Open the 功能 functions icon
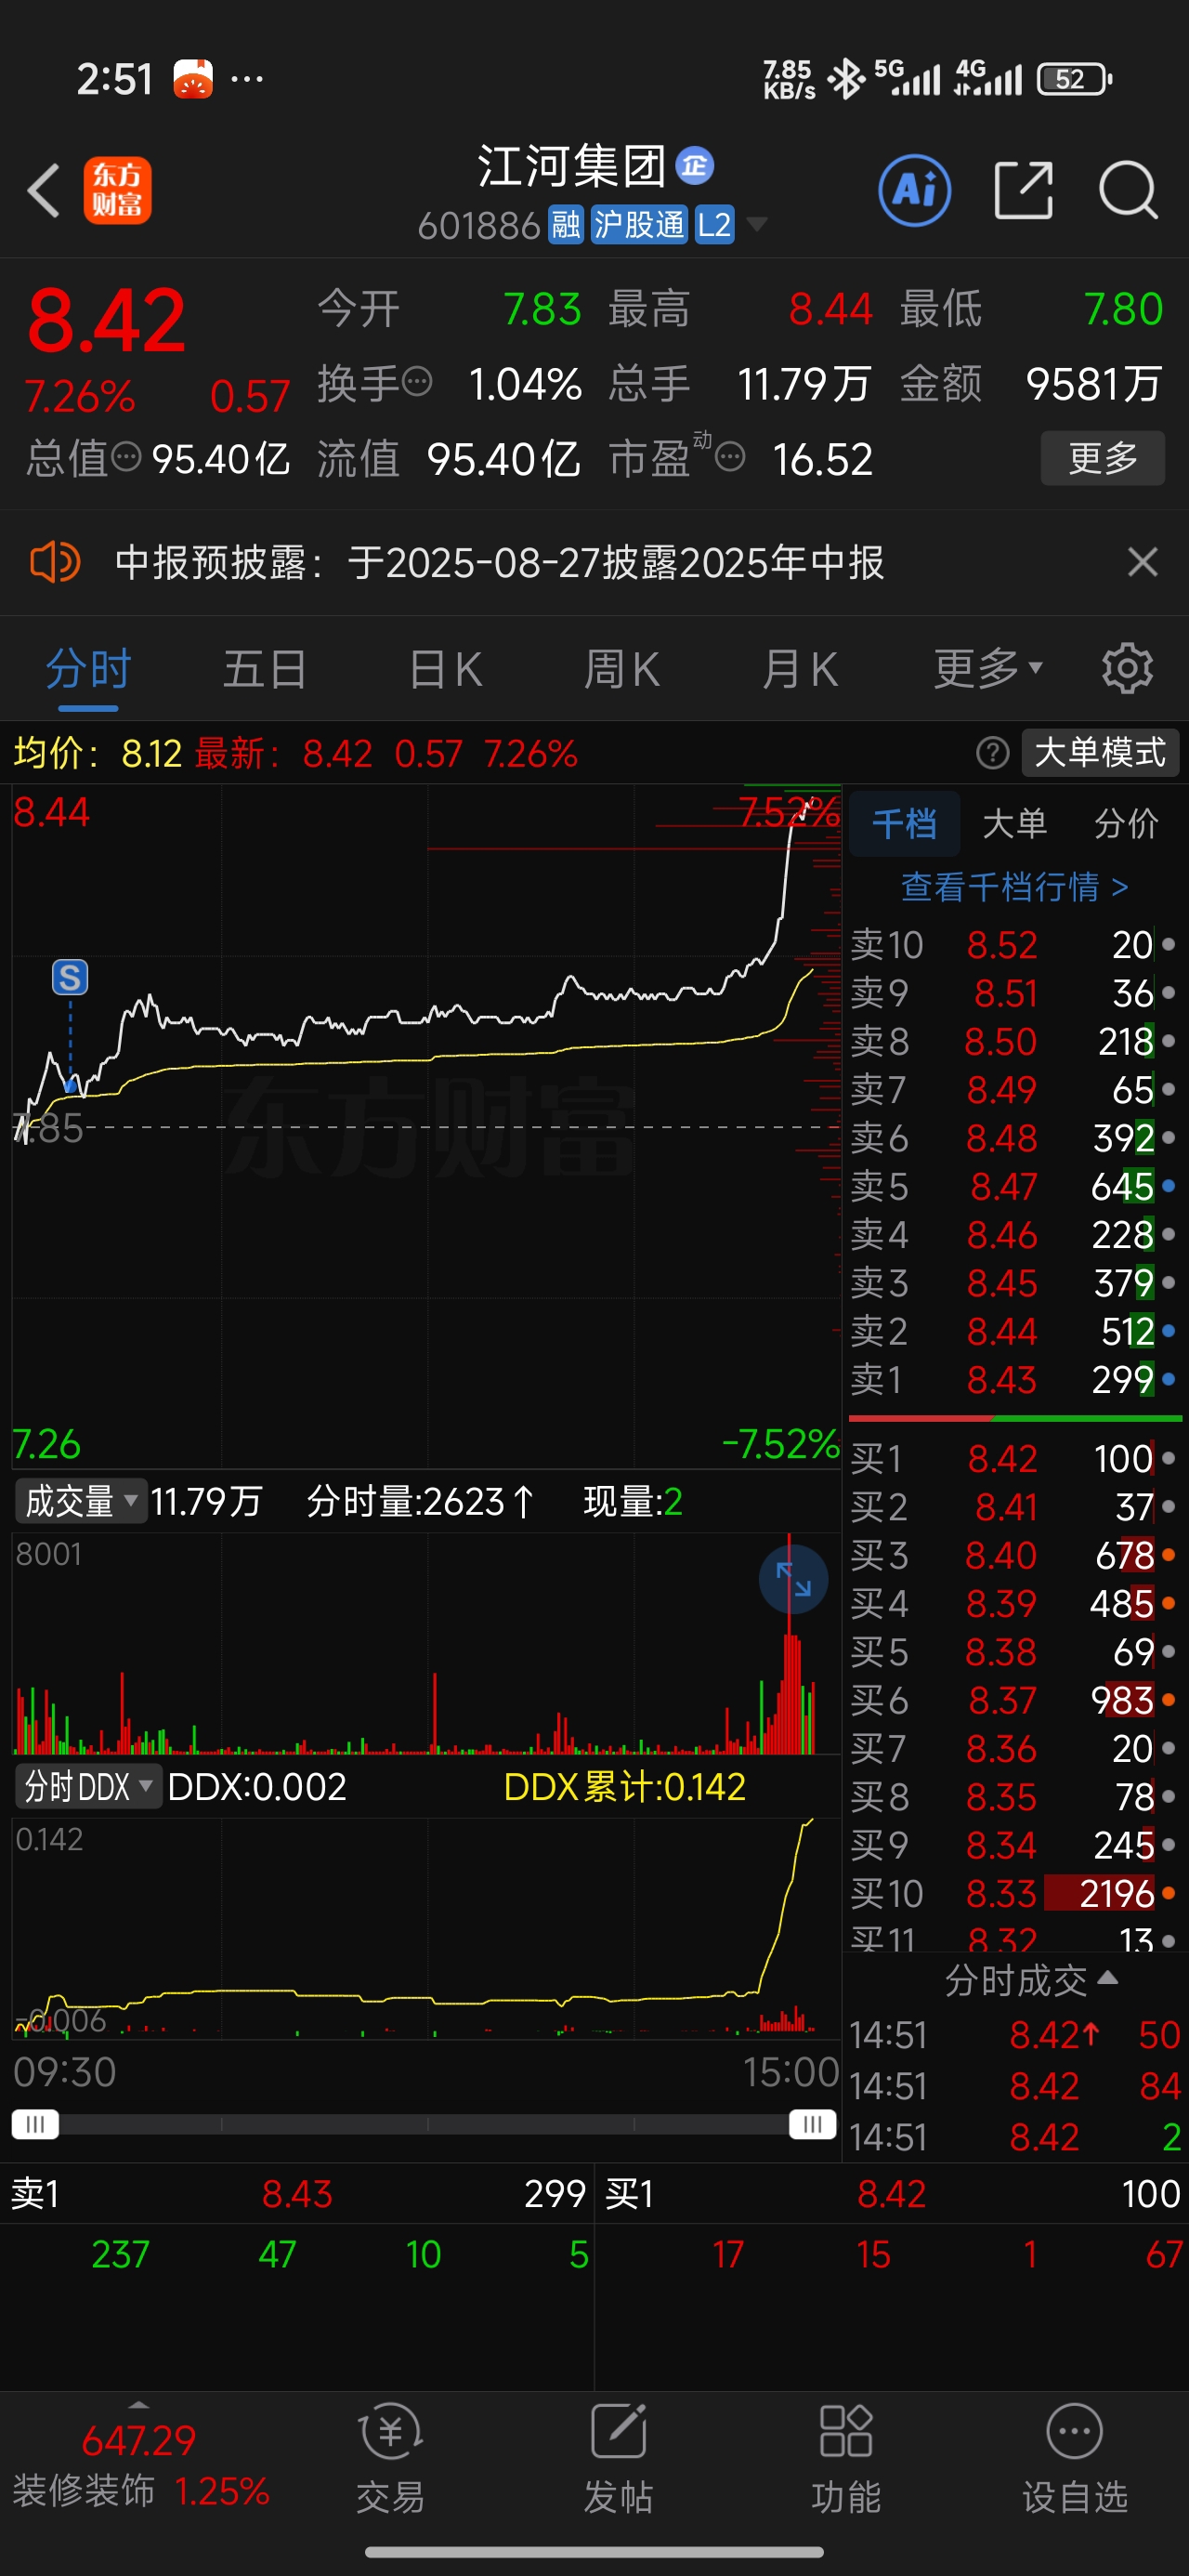 (x=846, y=2458)
